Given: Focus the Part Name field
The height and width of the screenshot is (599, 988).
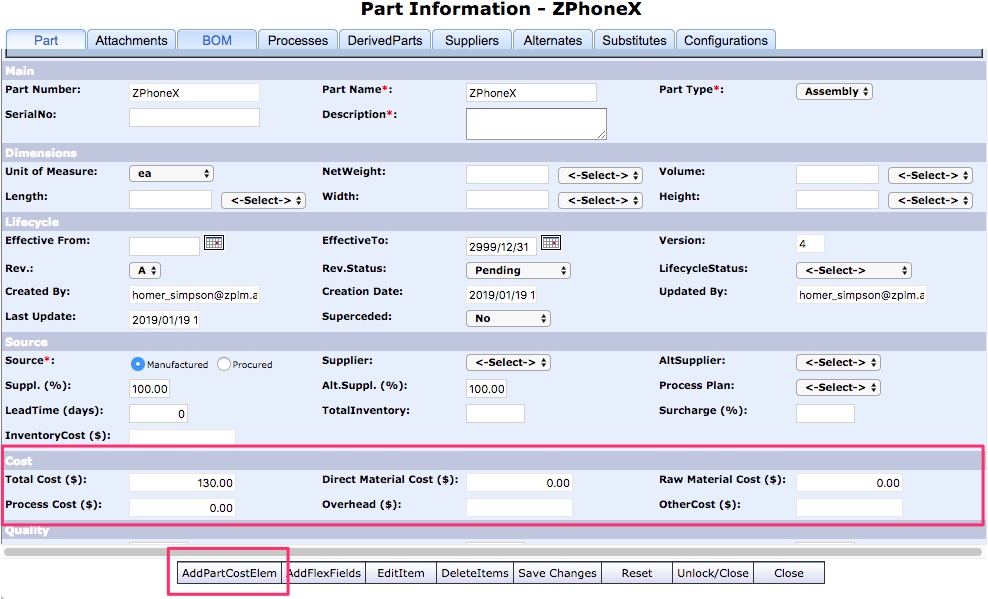Looking at the screenshot, I should [x=531, y=93].
